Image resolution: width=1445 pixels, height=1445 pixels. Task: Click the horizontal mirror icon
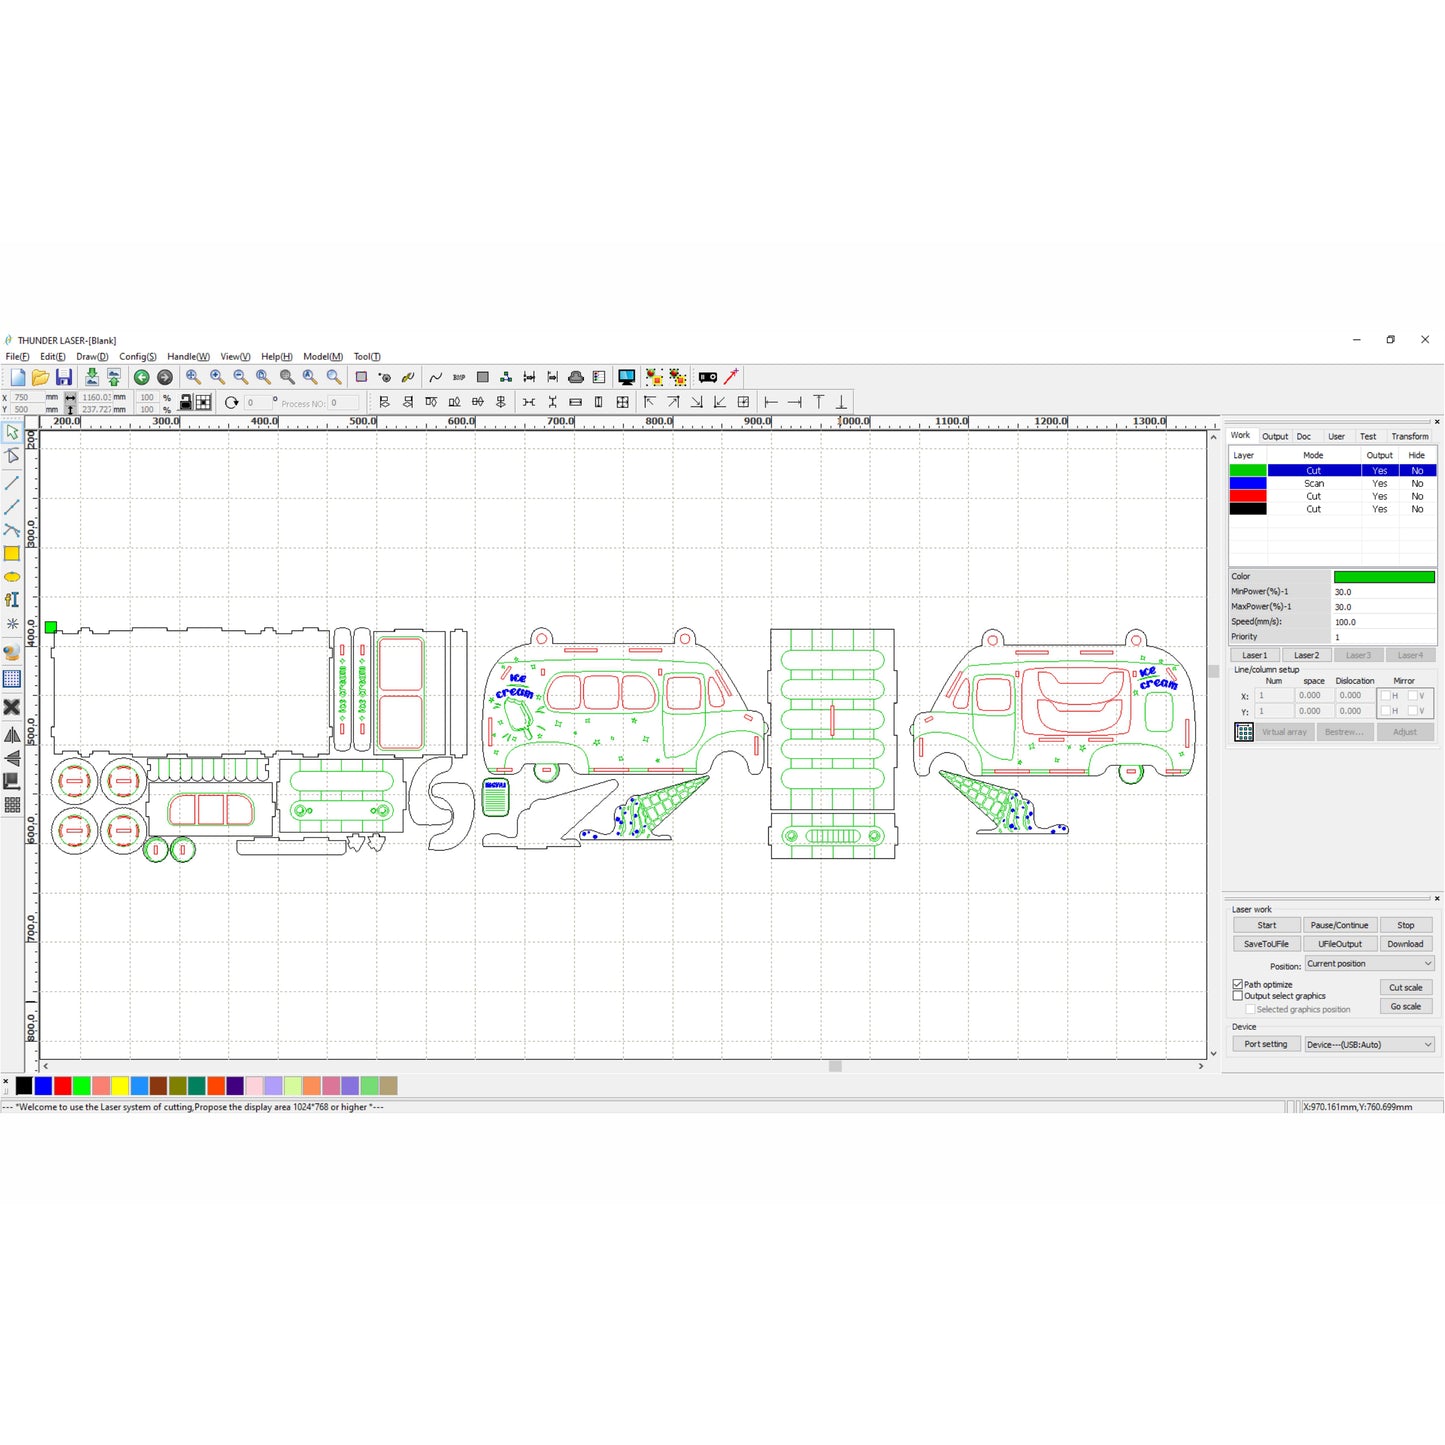[x=13, y=735]
